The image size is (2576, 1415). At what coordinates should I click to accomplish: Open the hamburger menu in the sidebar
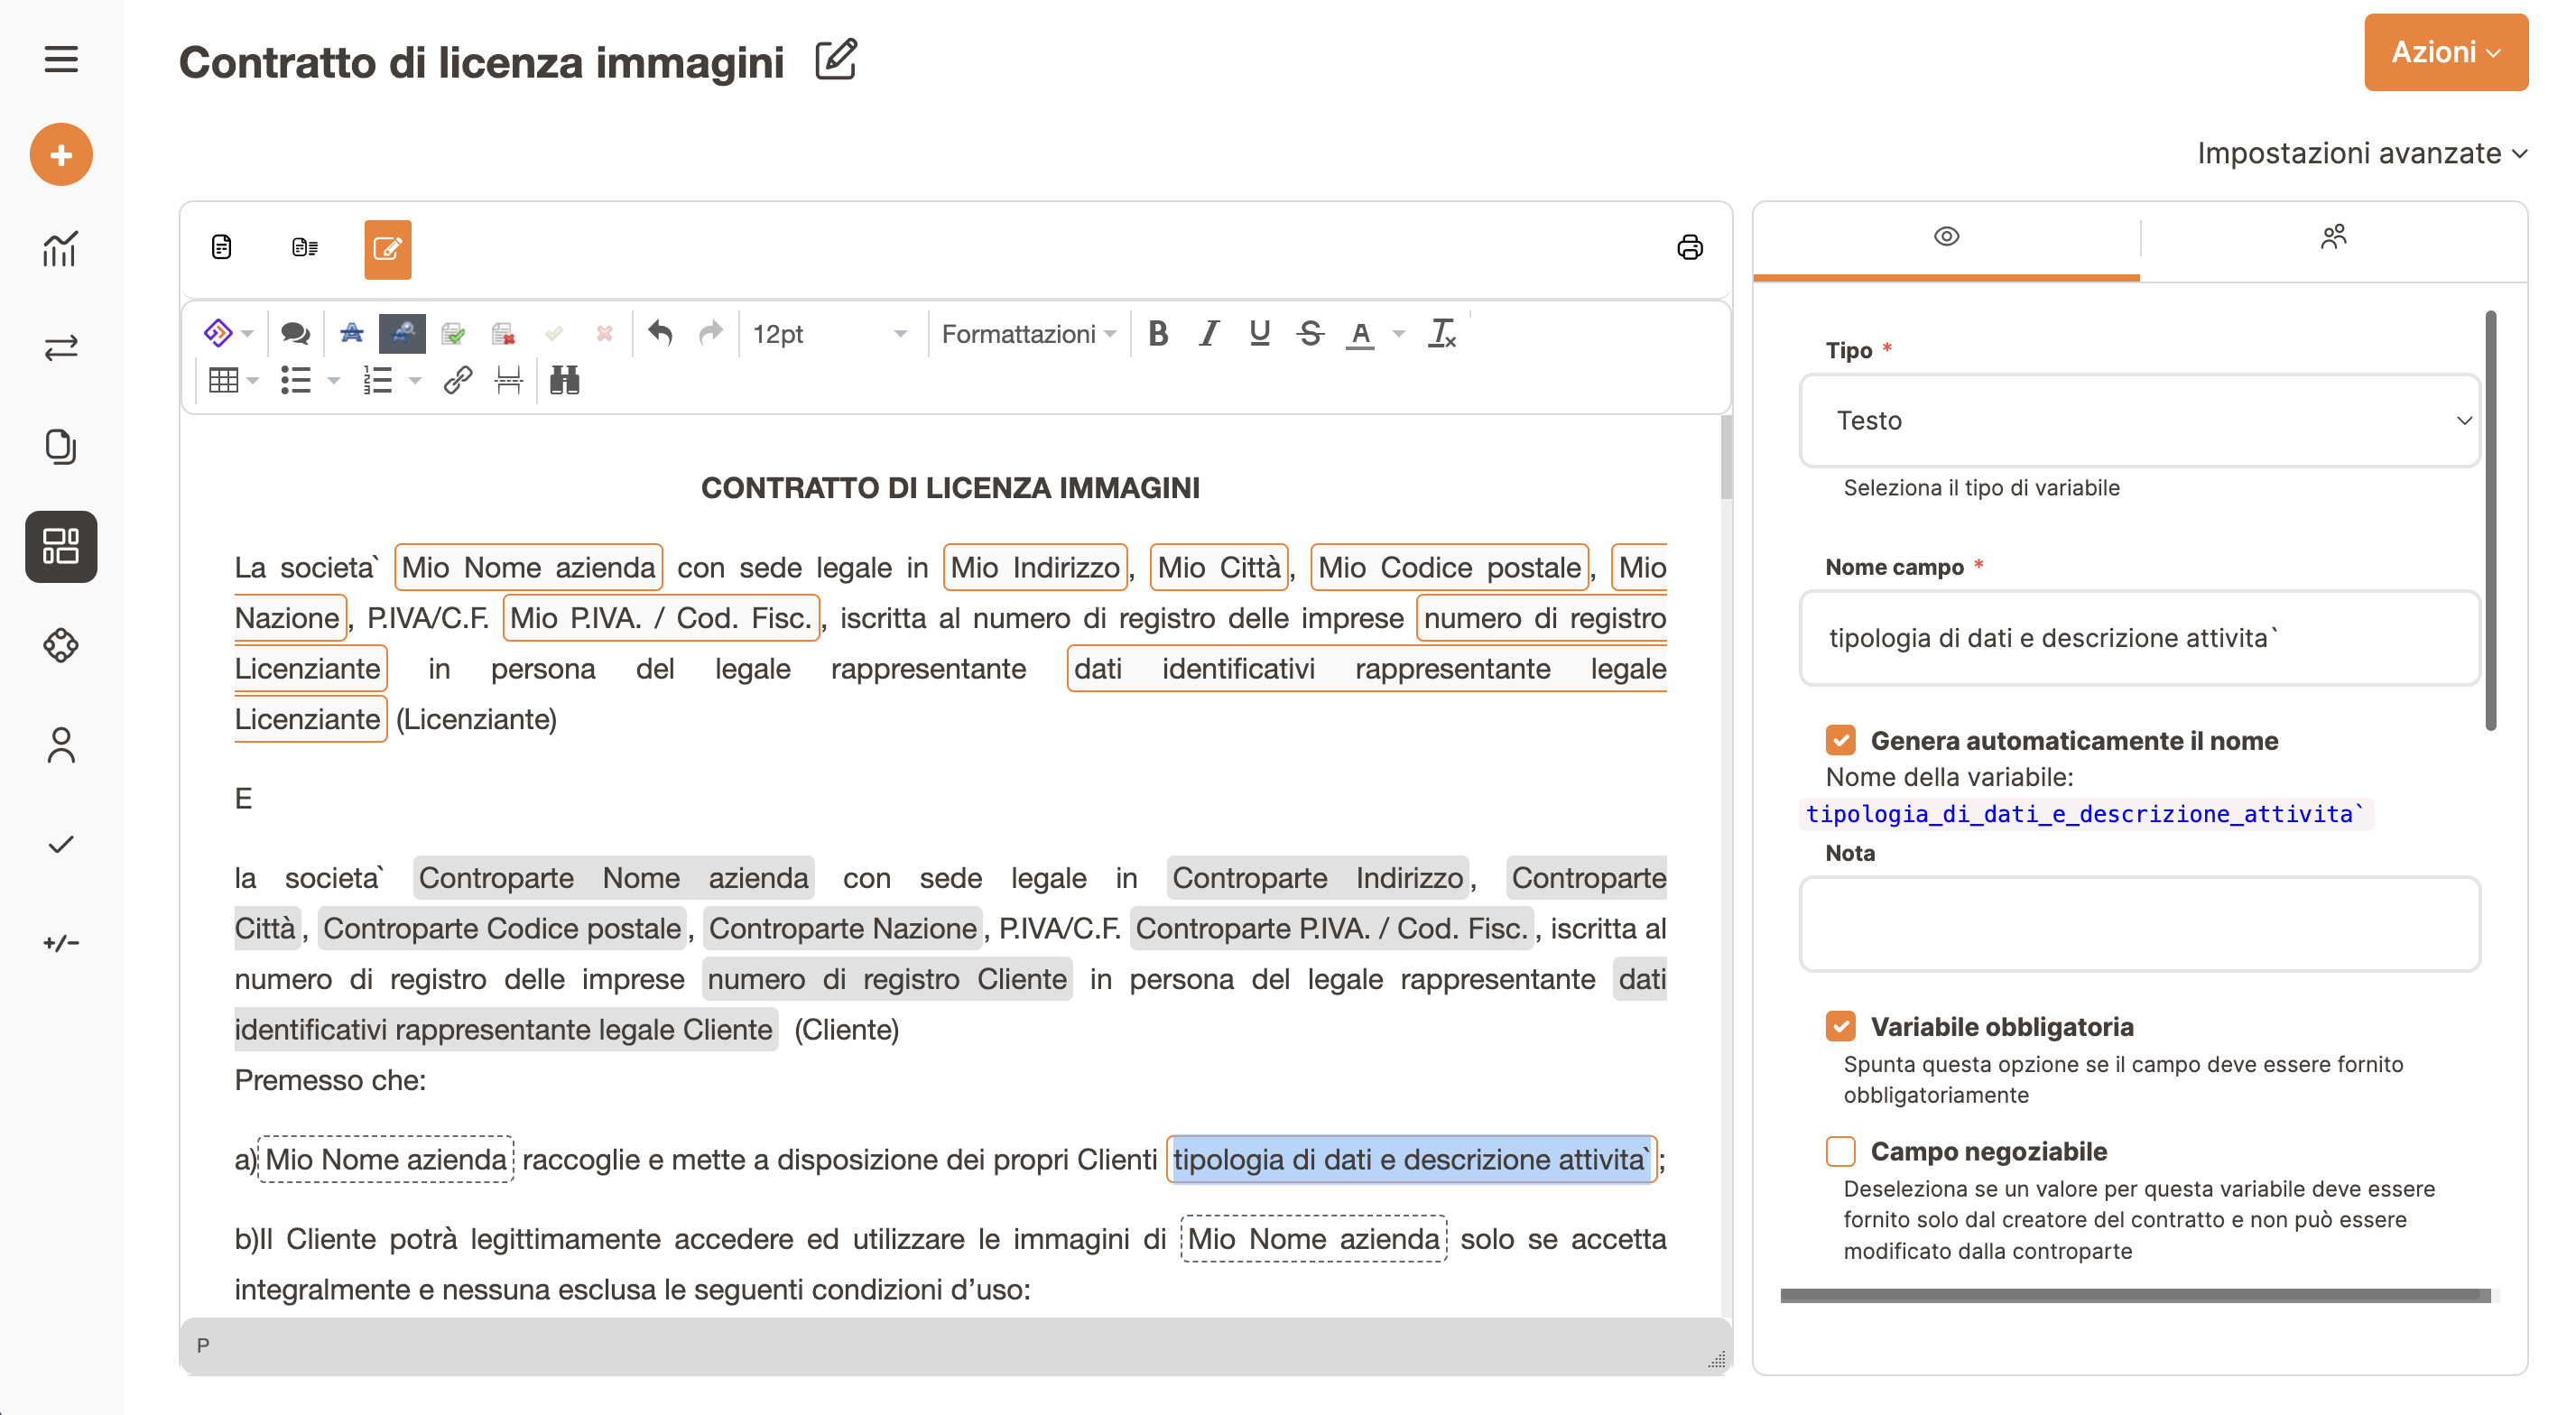pyautogui.click(x=61, y=59)
